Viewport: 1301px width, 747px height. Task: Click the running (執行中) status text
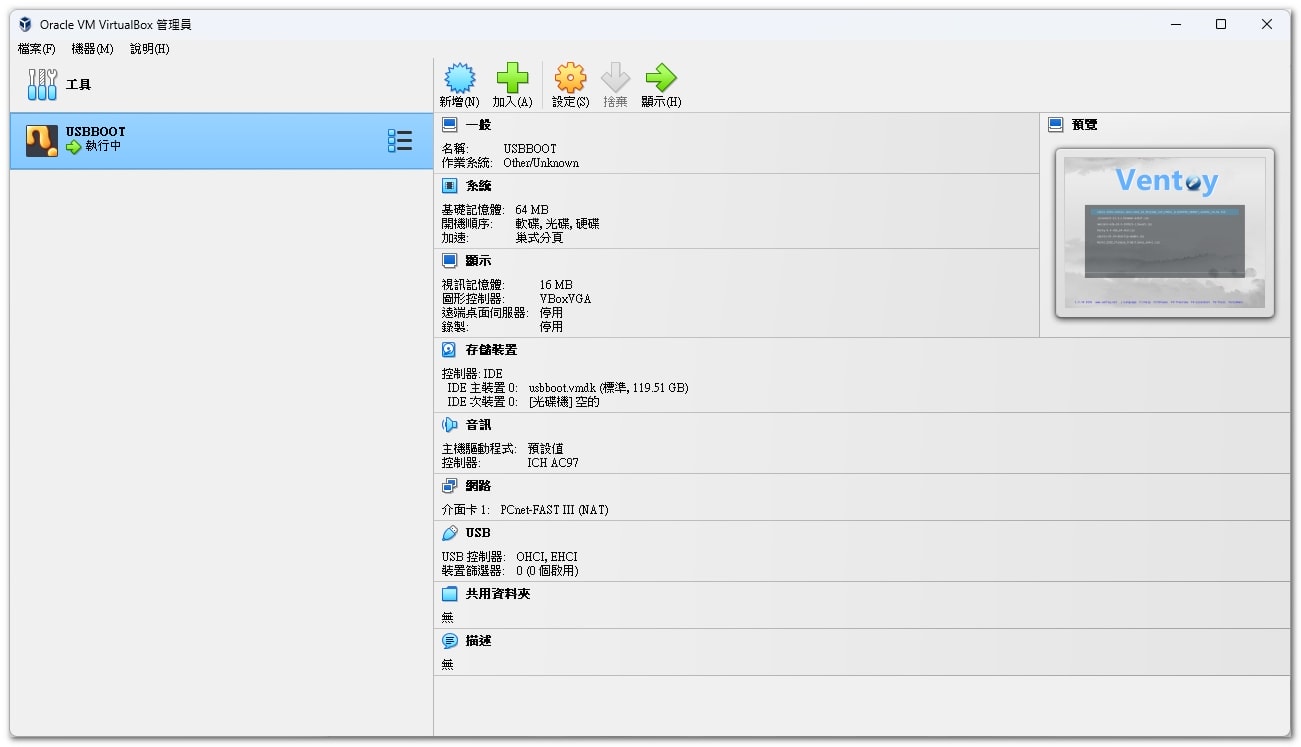coord(104,146)
